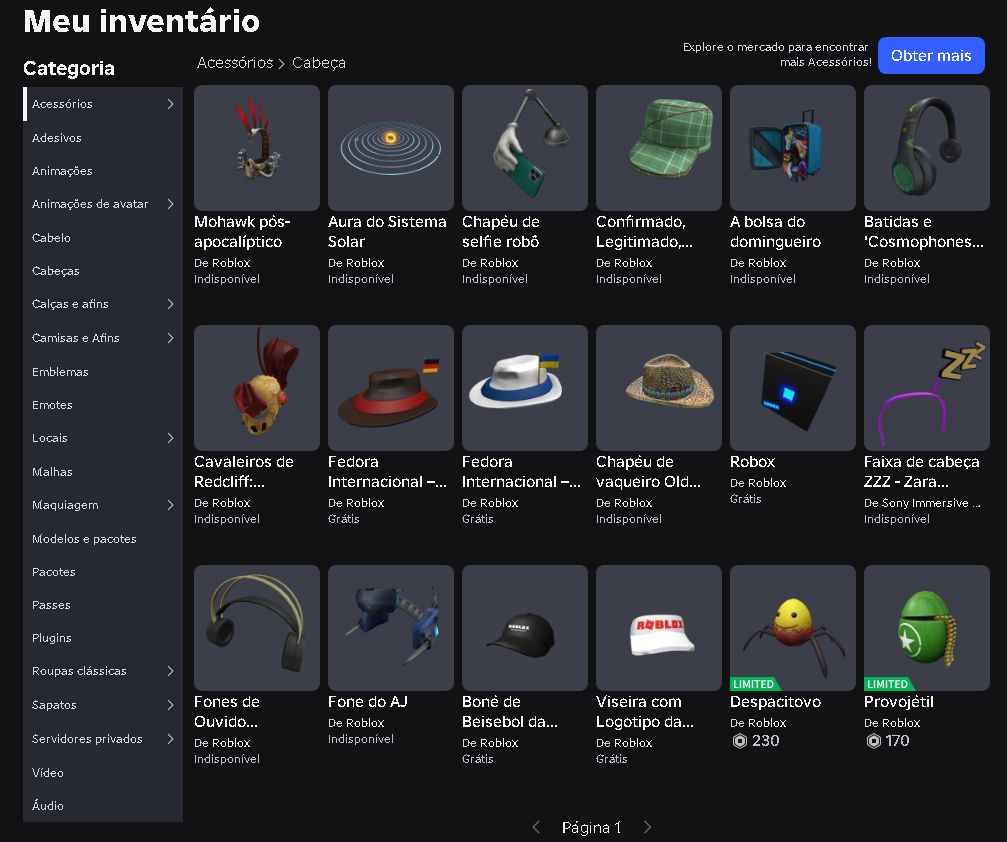Open the Cavaleiros de Redcliff helmet thumbnail
This screenshot has height=842, width=1007.
[x=257, y=388]
